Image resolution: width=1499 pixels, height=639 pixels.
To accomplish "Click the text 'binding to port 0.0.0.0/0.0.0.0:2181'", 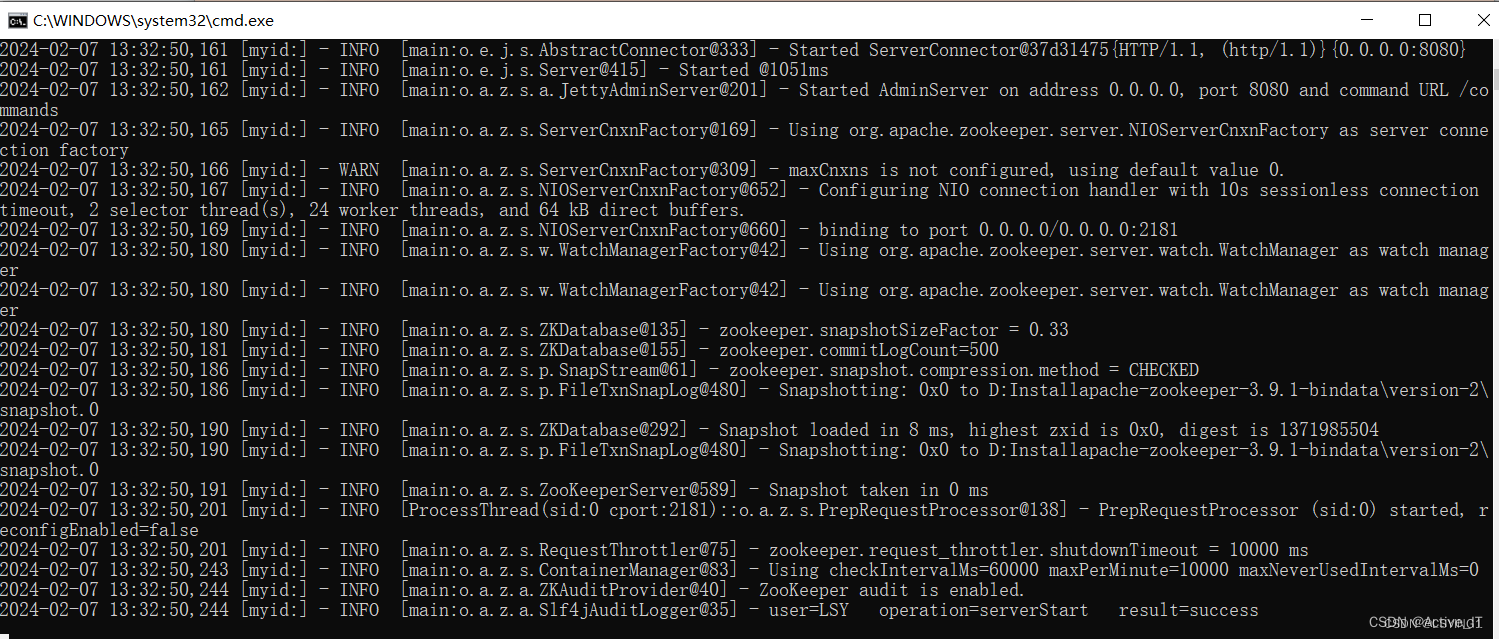I will click(x=999, y=230).
